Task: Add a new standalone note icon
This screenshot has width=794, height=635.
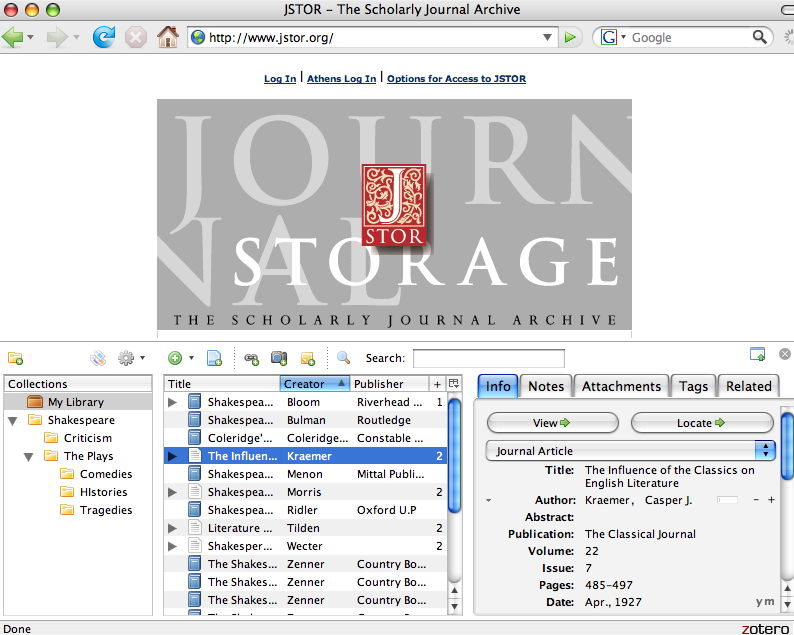Action: [307, 359]
